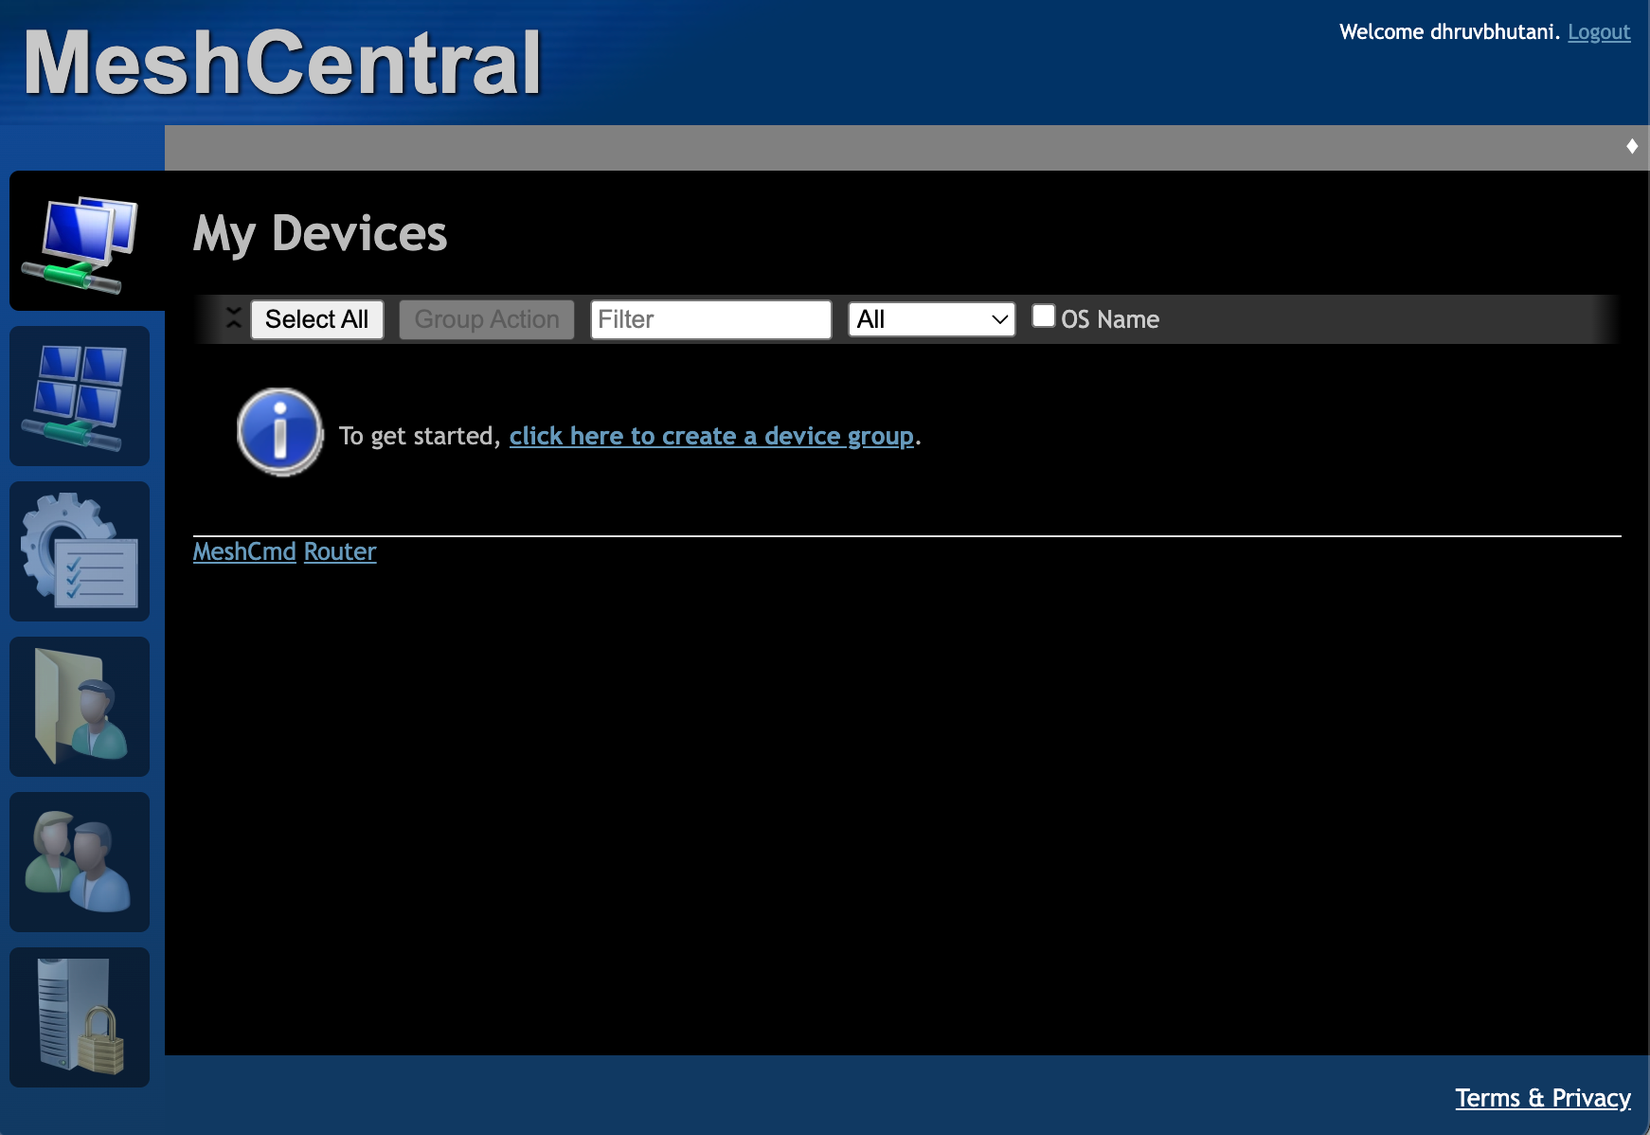This screenshot has width=1650, height=1135.
Task: Expand the device sort dropdown
Action: pos(930,319)
